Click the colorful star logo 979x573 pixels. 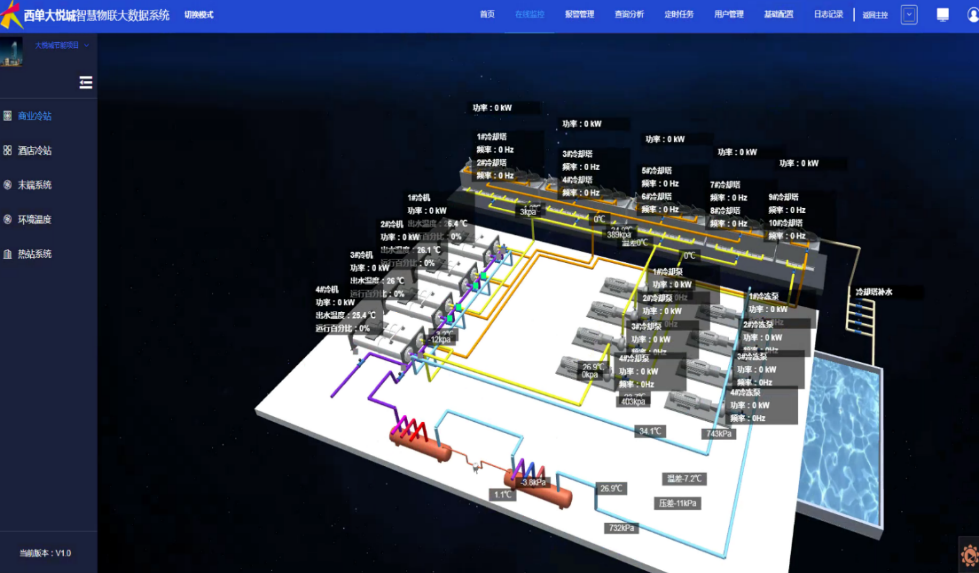pos(12,15)
